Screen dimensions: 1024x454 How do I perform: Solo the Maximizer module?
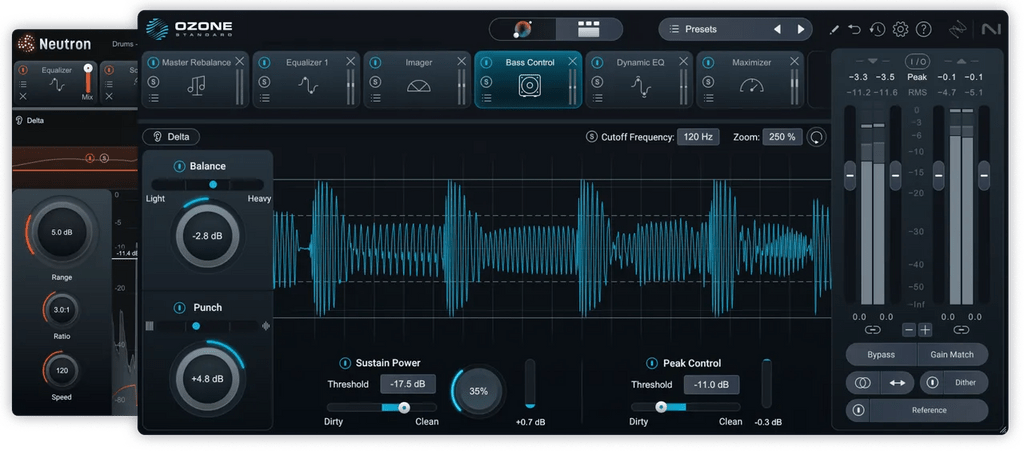pos(709,82)
